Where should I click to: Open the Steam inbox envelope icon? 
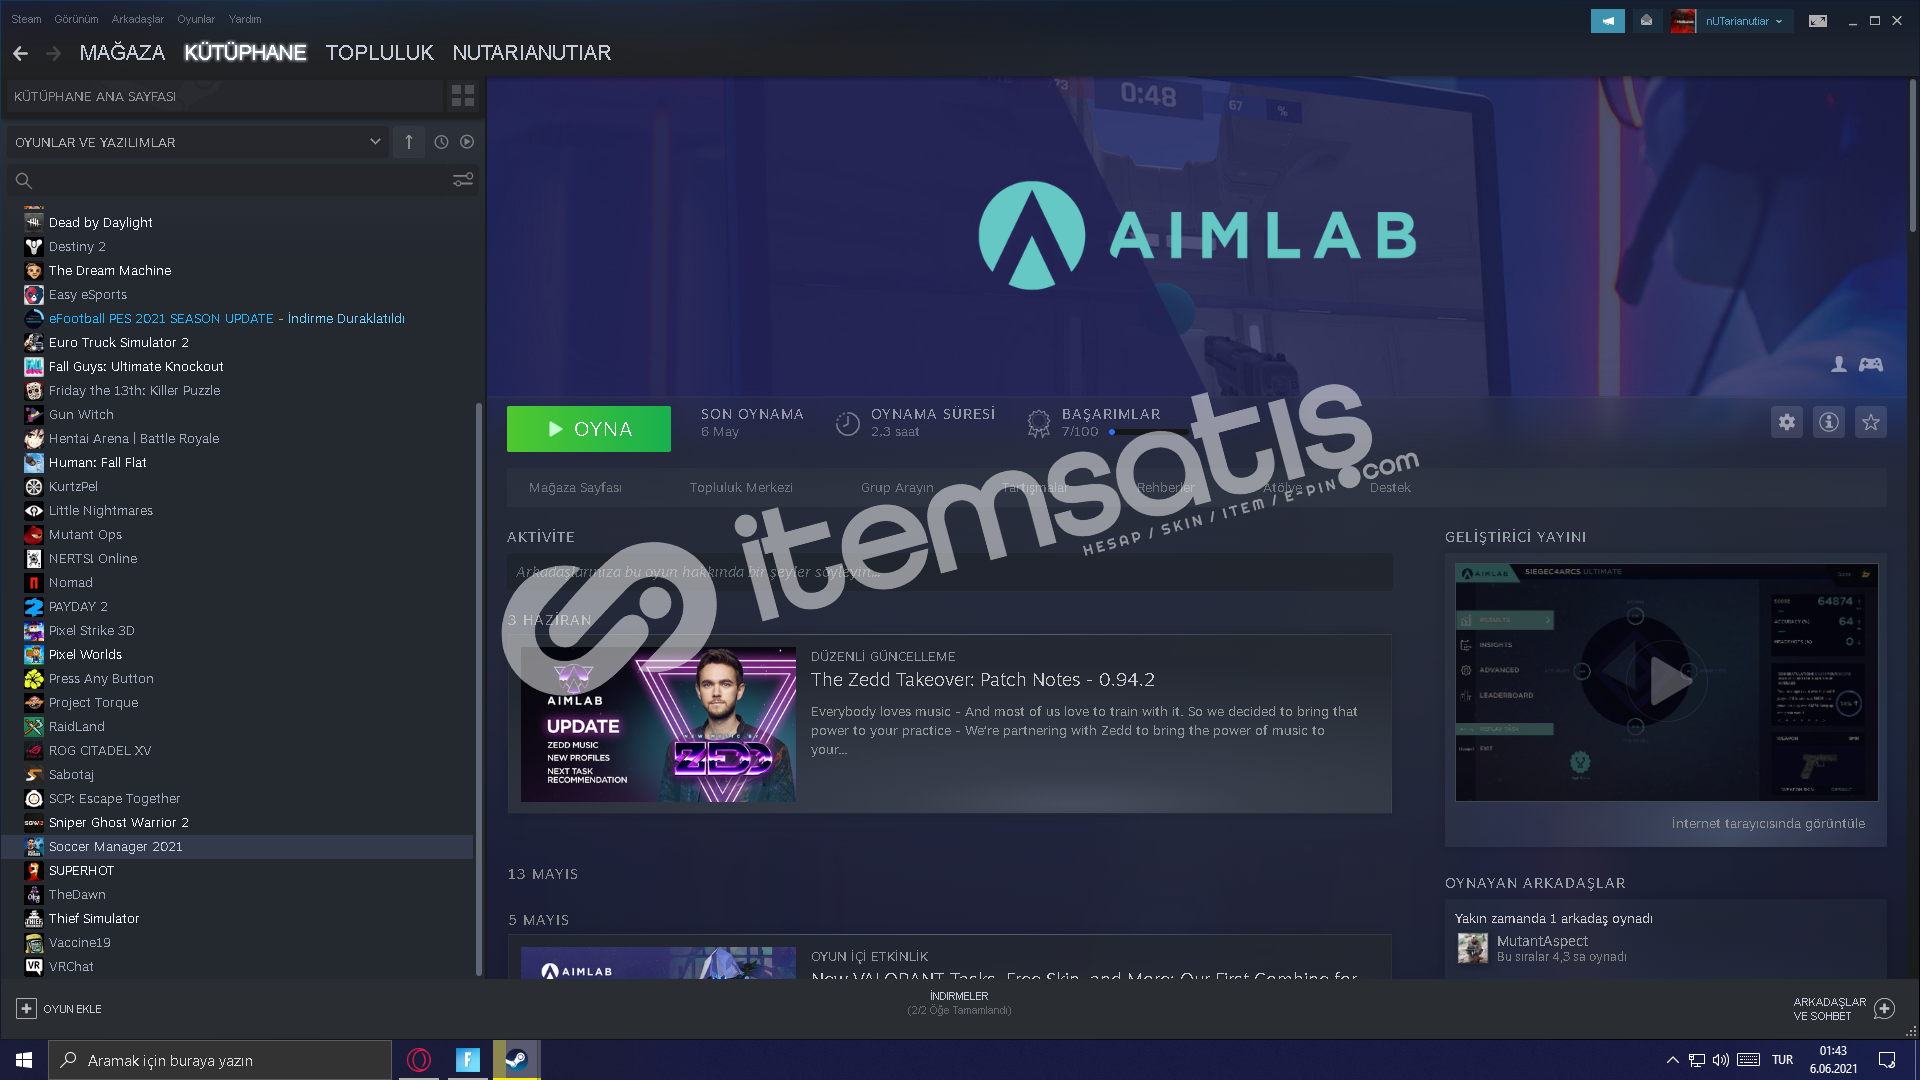[1647, 21]
